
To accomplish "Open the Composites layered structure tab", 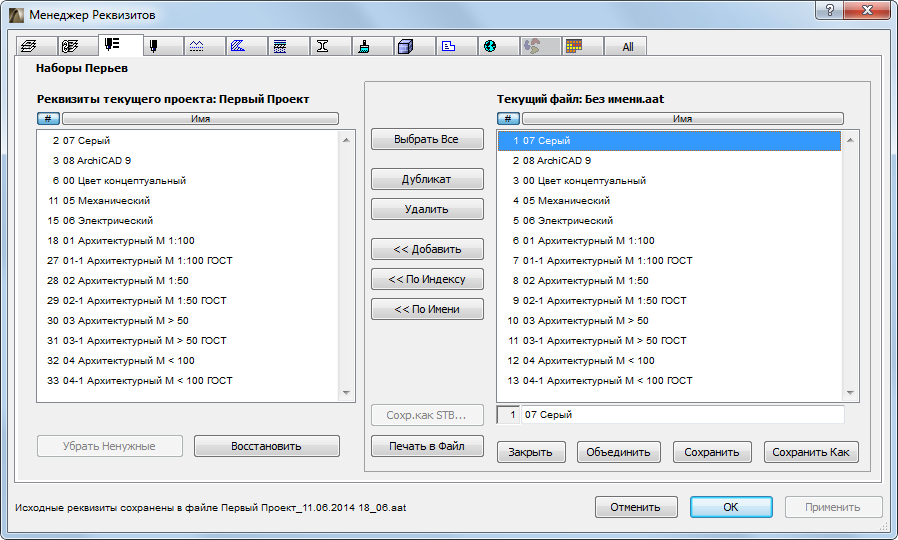I will (x=289, y=46).
